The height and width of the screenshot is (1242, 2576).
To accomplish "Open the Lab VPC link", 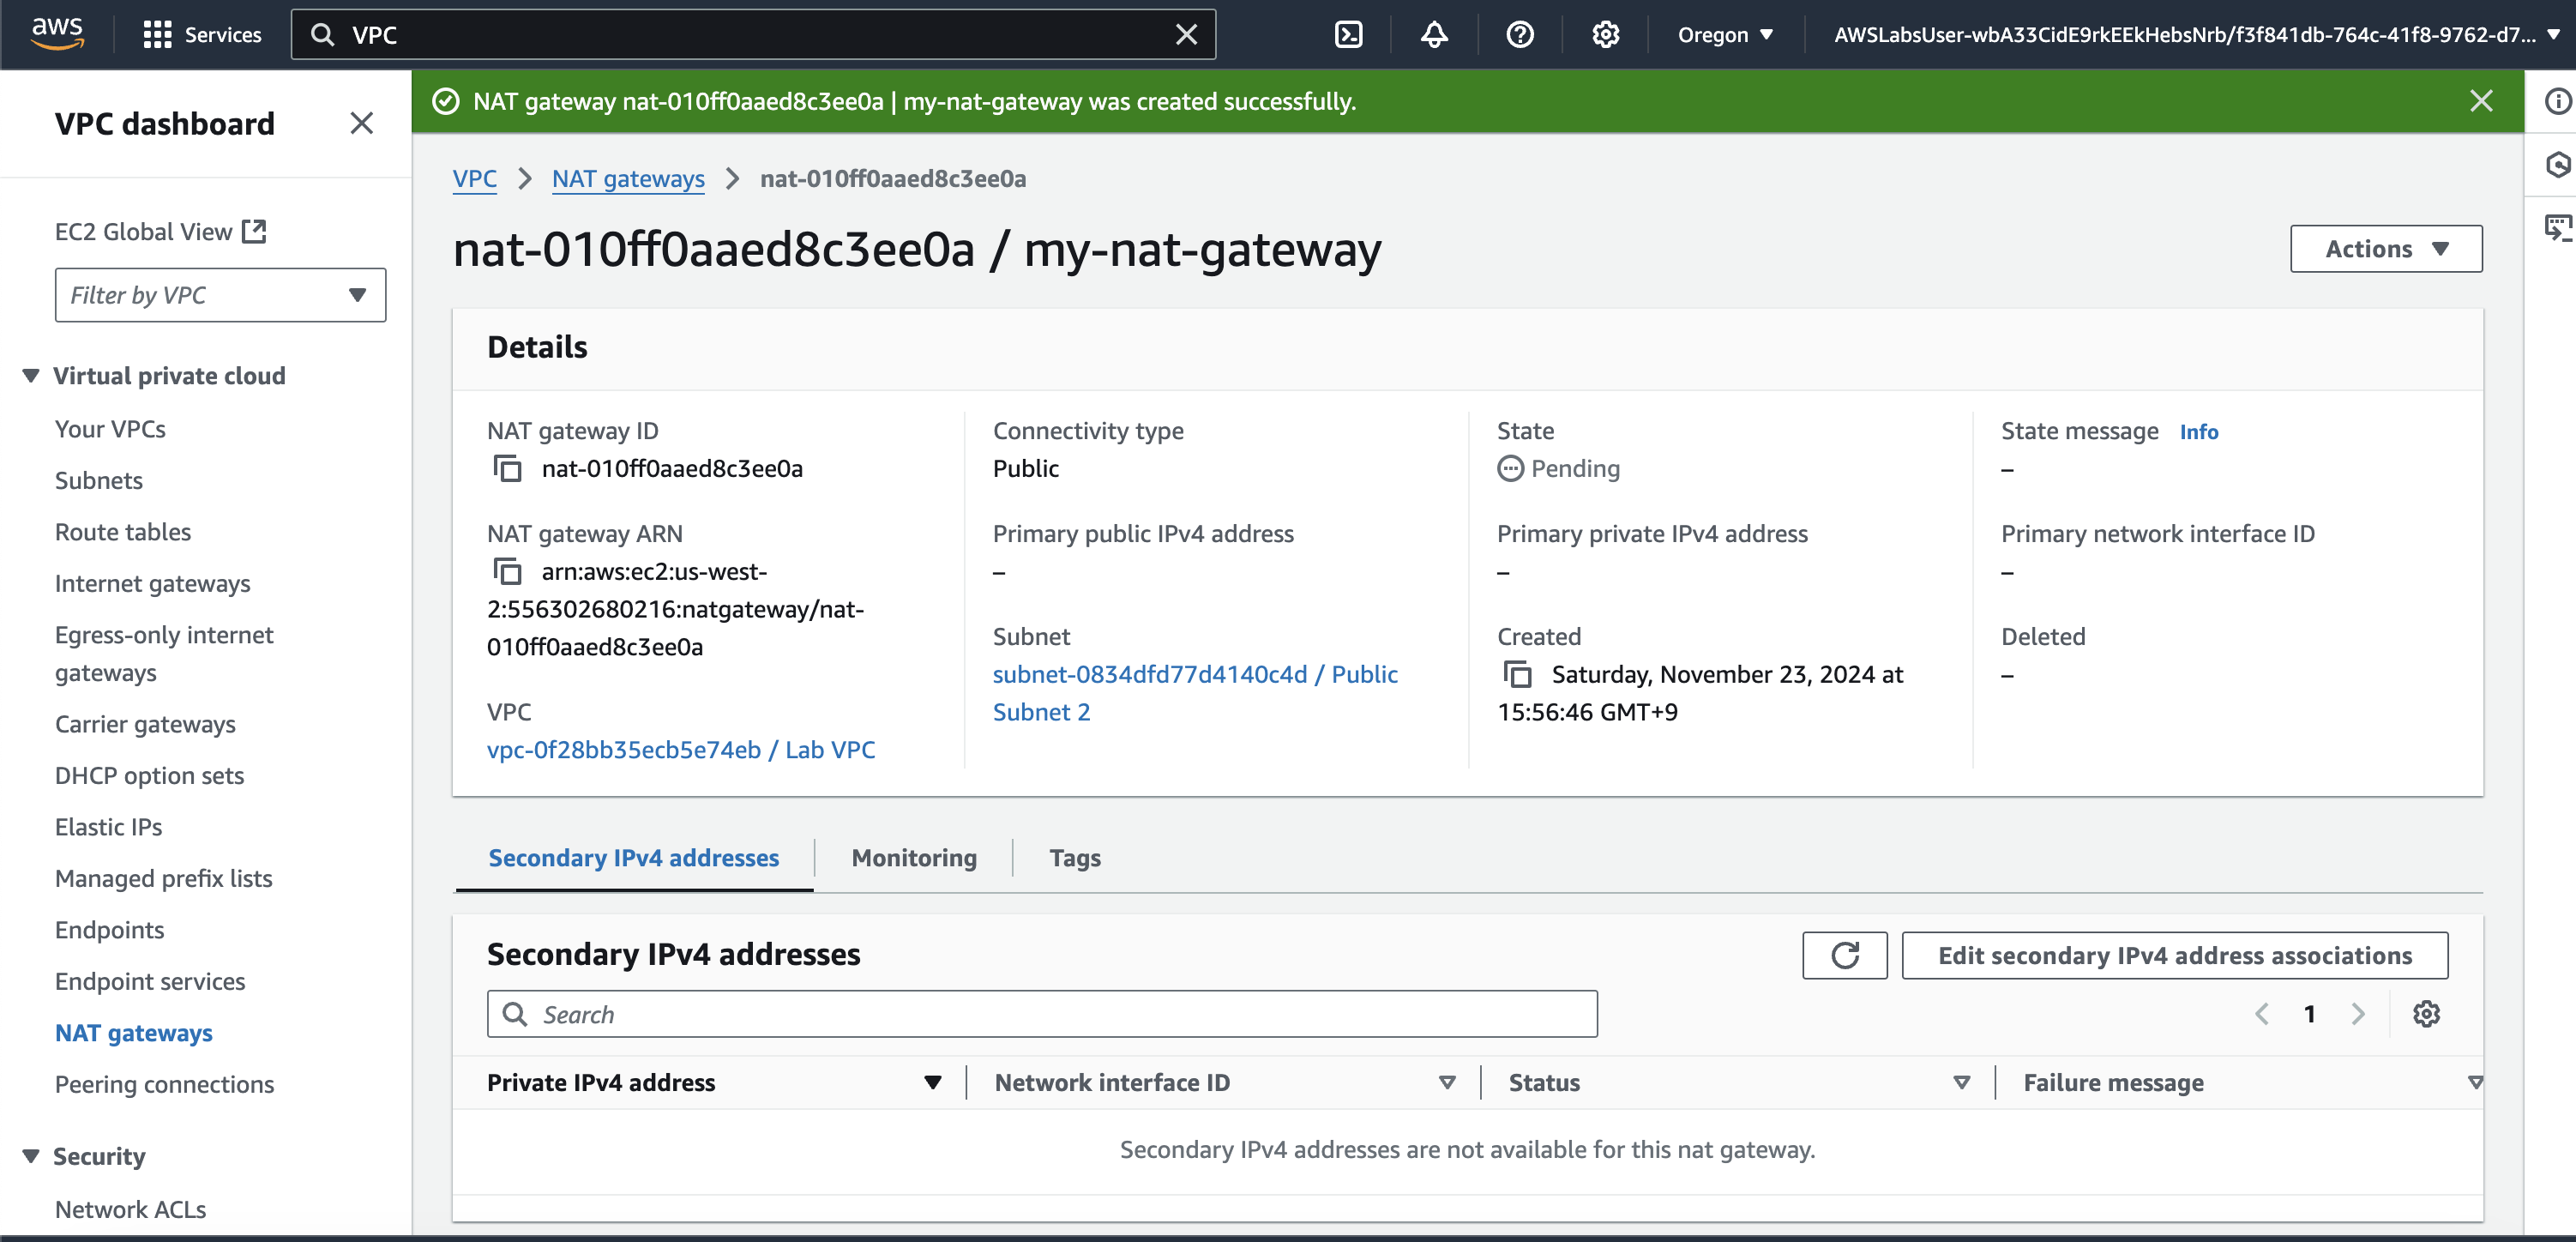I will coord(680,750).
